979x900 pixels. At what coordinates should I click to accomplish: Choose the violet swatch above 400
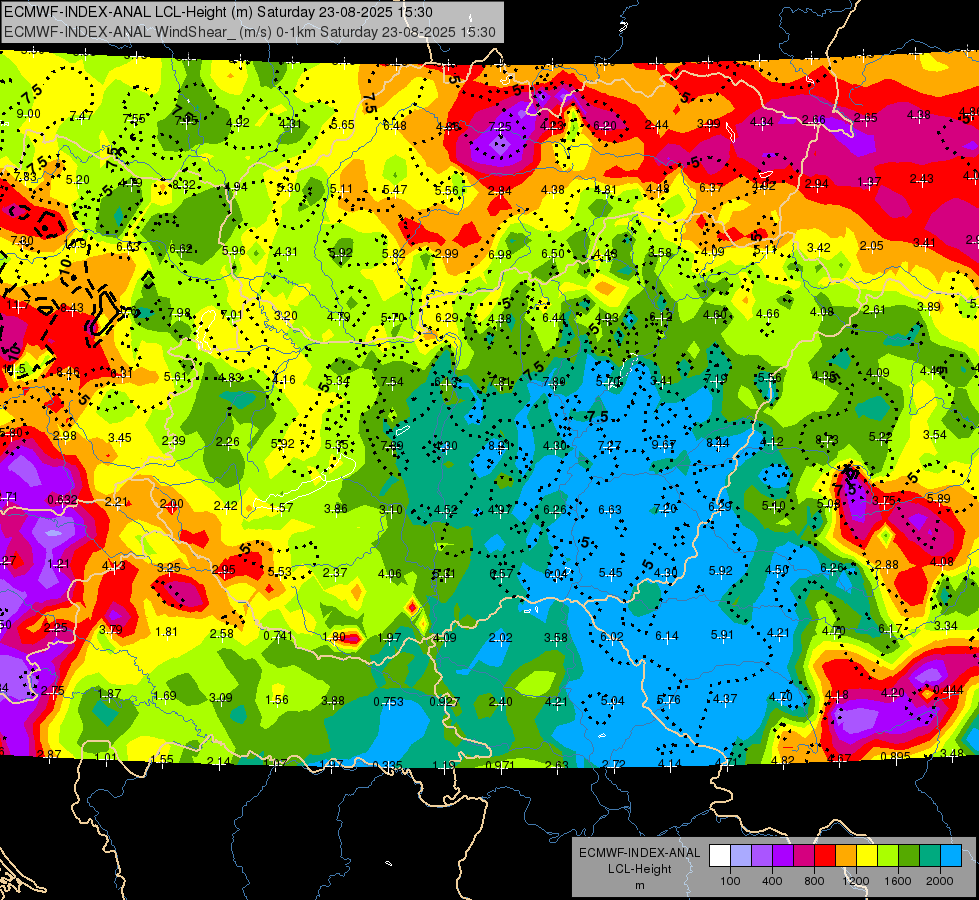[x=783, y=856]
